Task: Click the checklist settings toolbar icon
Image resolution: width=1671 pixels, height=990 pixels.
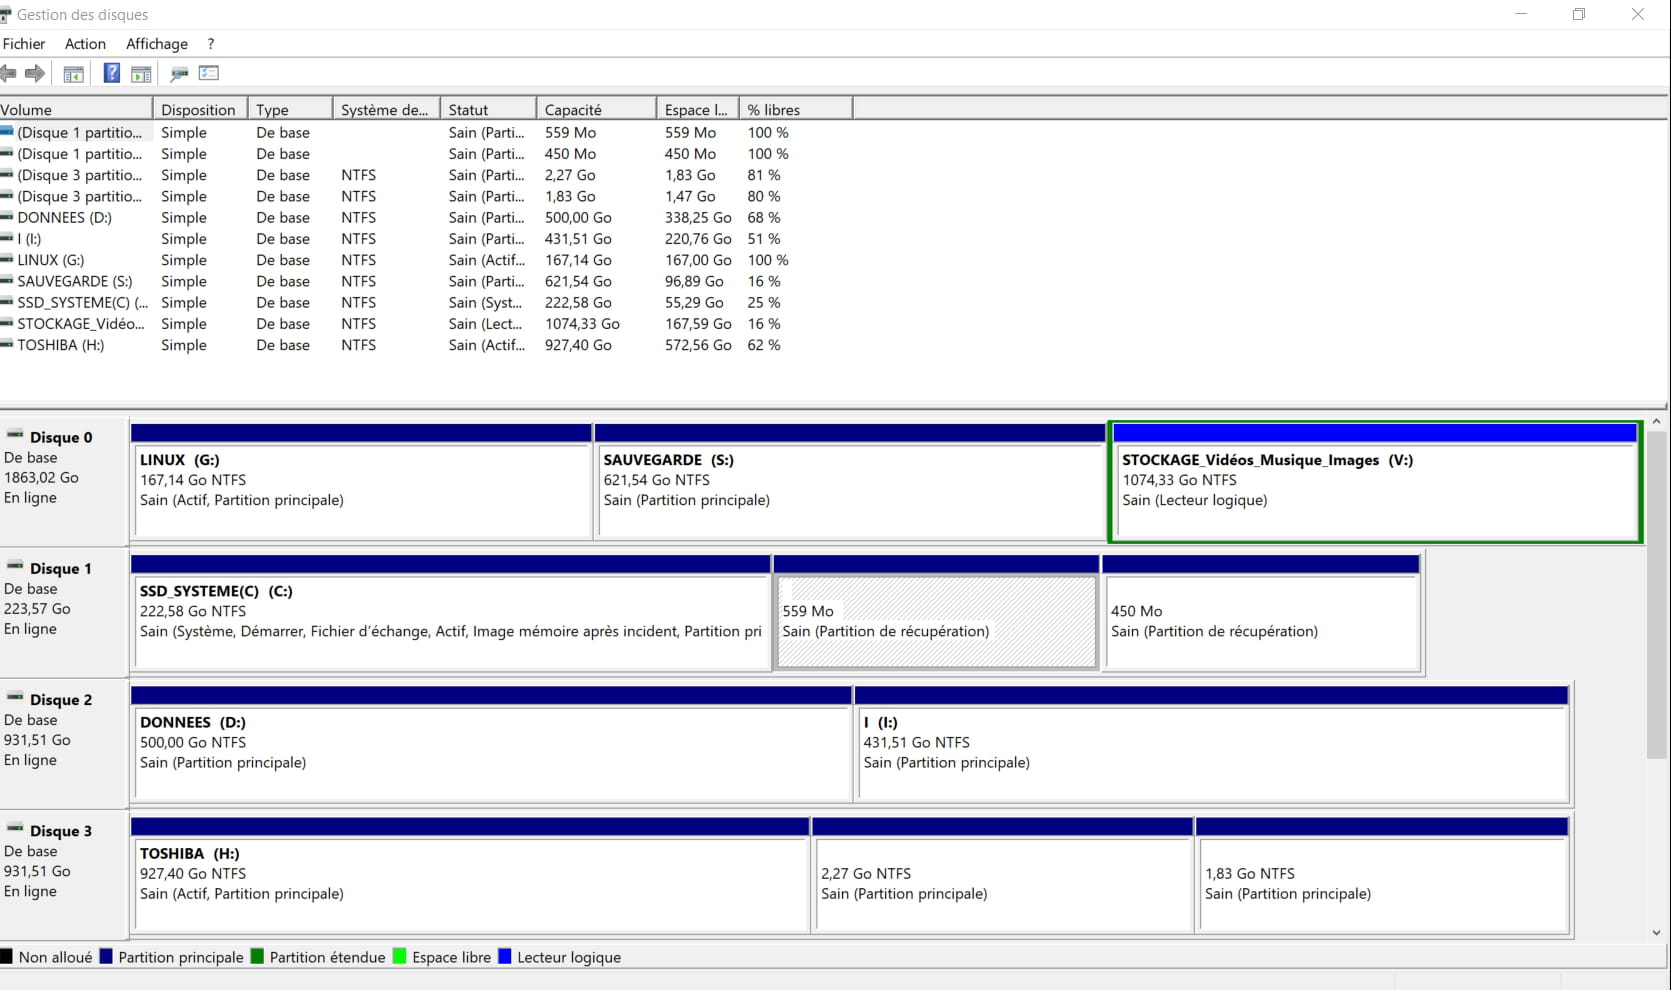Action: (x=209, y=73)
